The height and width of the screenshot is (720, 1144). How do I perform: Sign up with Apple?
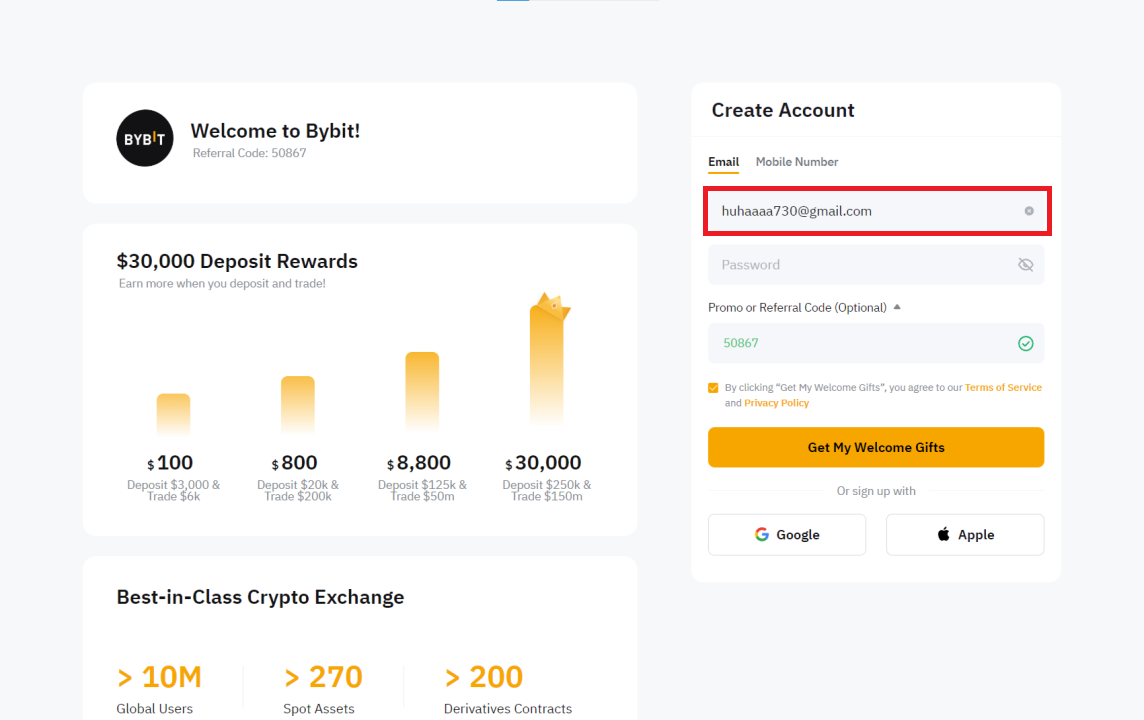(x=965, y=535)
